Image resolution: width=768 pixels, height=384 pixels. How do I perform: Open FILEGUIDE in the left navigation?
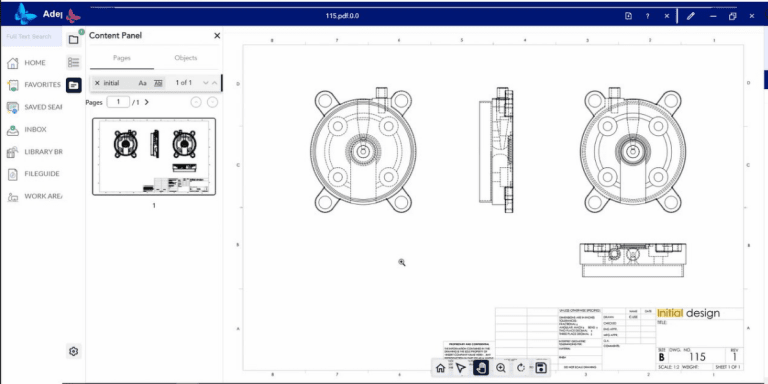coord(34,174)
